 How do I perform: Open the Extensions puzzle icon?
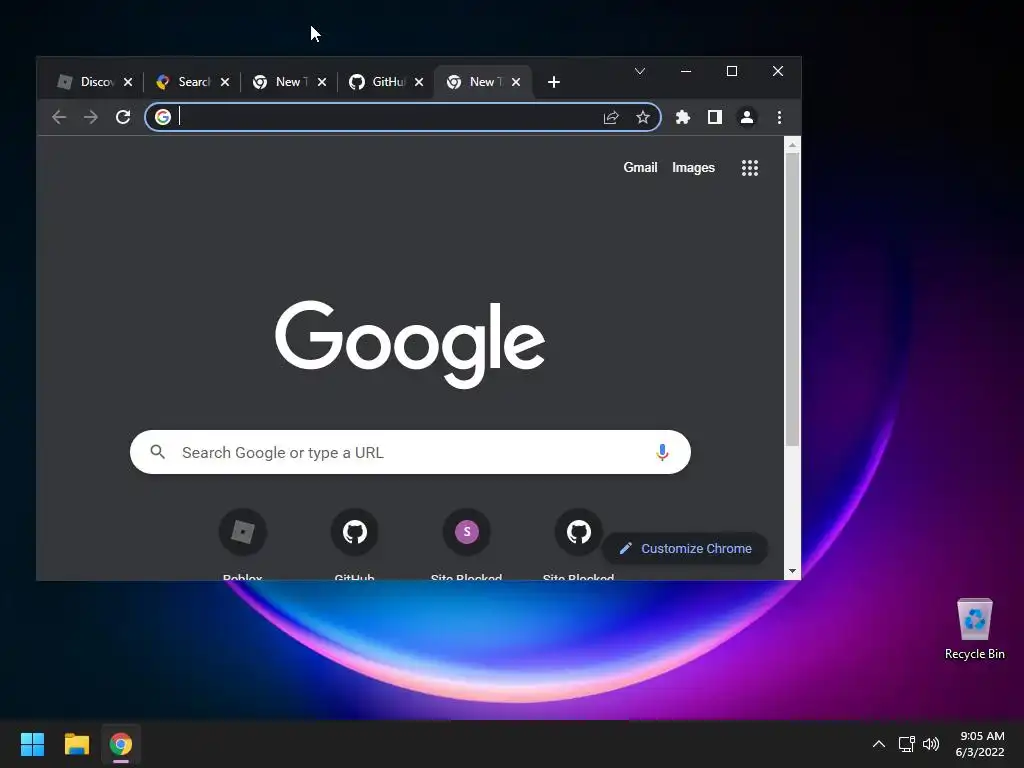682,118
